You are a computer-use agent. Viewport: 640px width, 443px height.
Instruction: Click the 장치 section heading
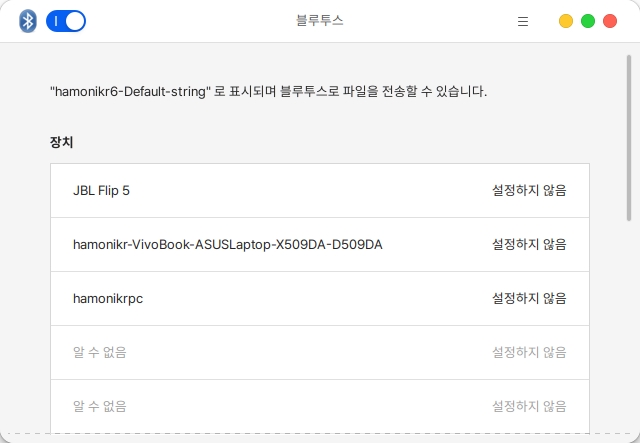(x=62, y=142)
